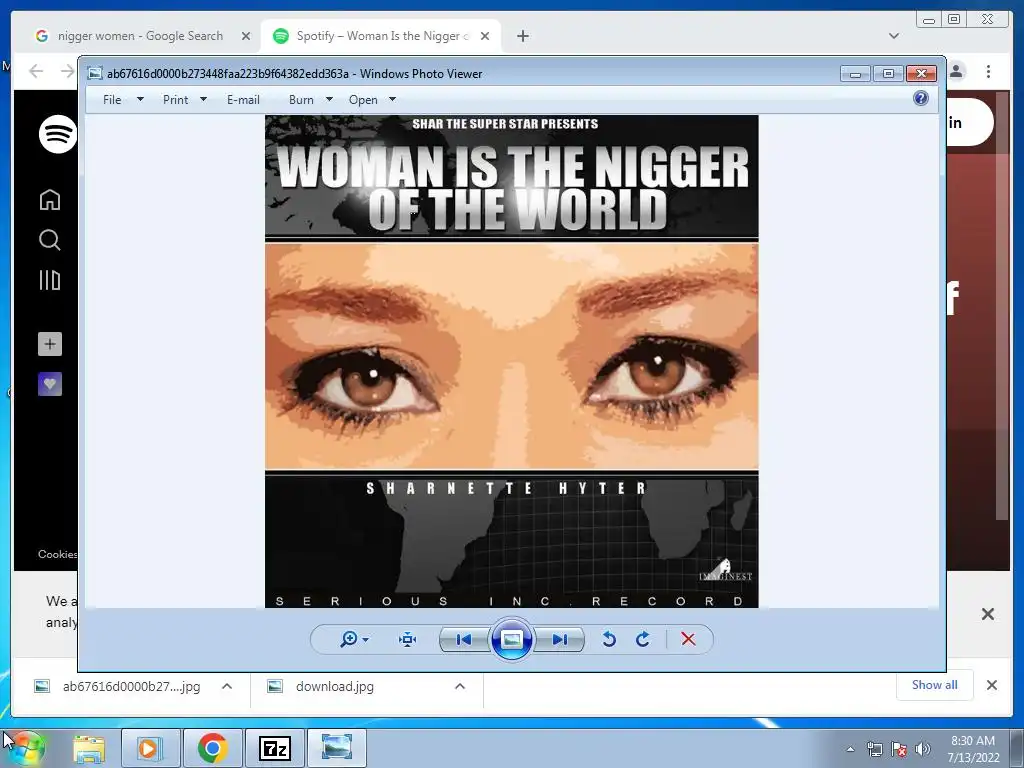The height and width of the screenshot is (768, 1024).
Task: Expand the File menu dropdown arrow
Action: point(140,99)
